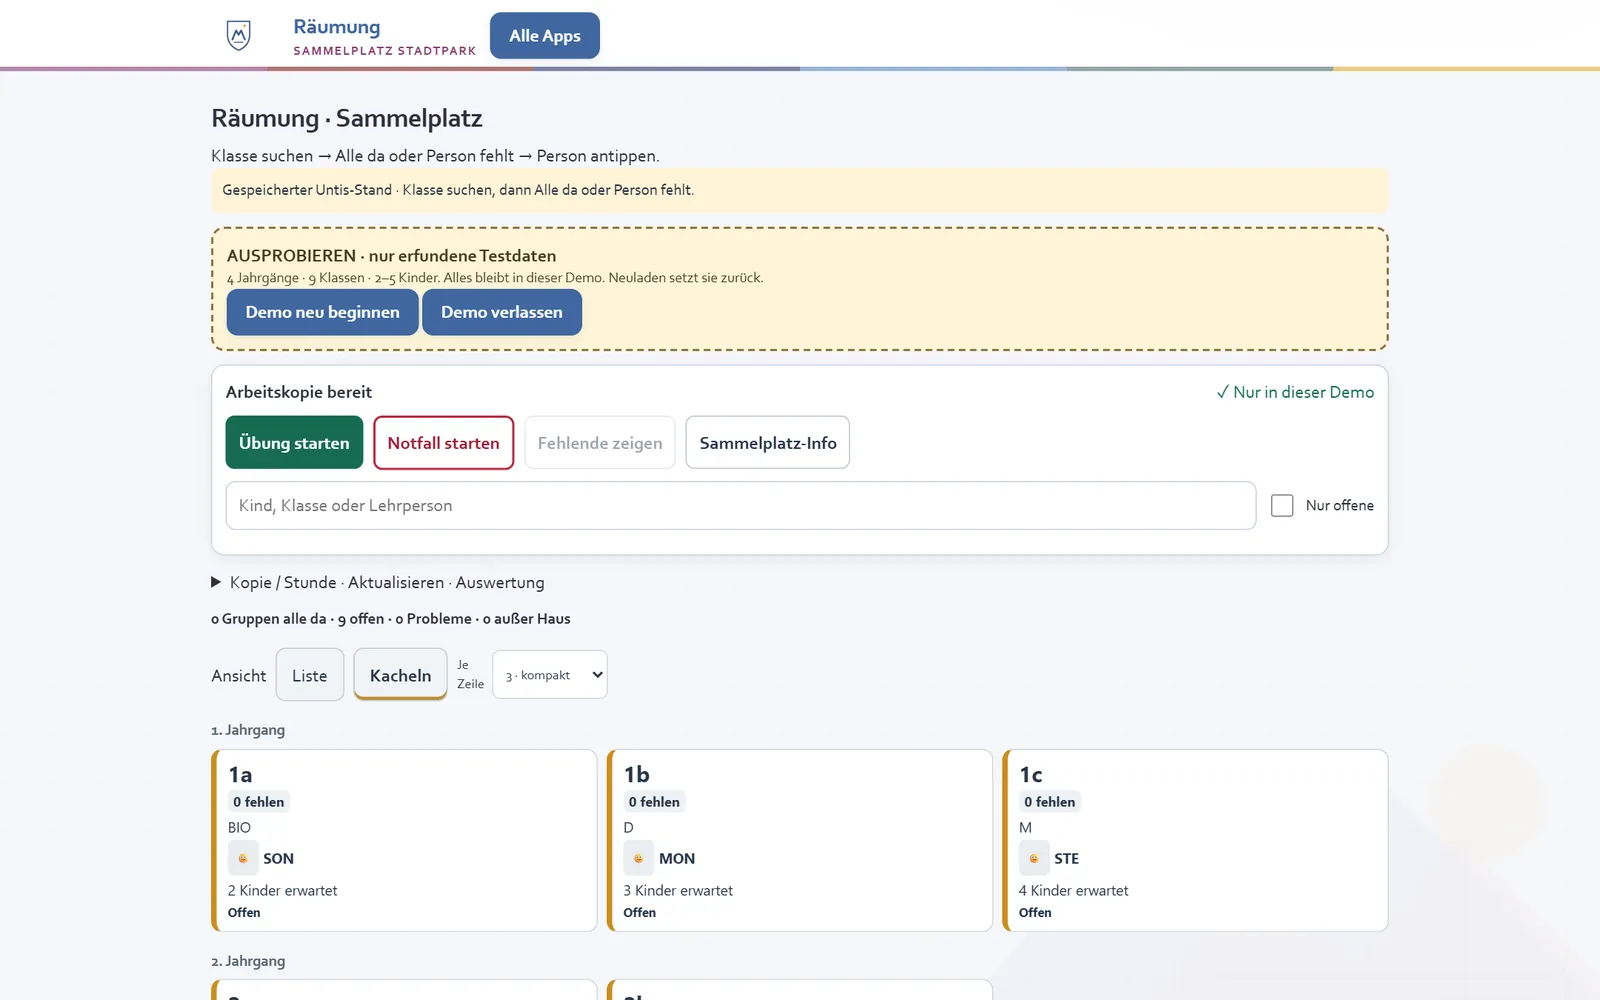Click the school shield logo icon
This screenshot has width=1600, height=1000.
point(238,36)
